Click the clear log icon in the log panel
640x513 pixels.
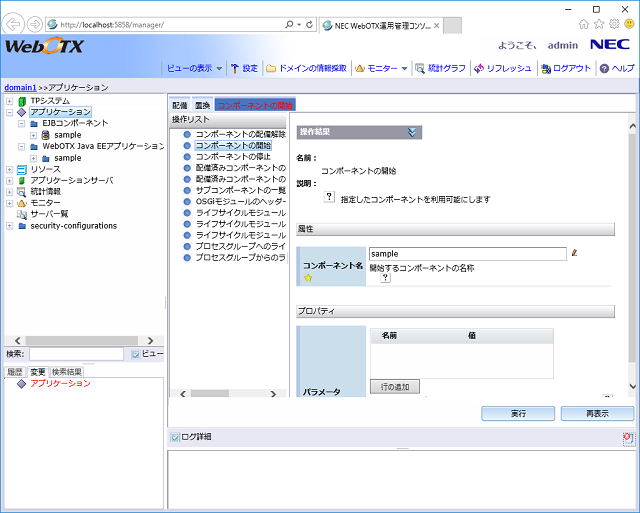coord(627,438)
